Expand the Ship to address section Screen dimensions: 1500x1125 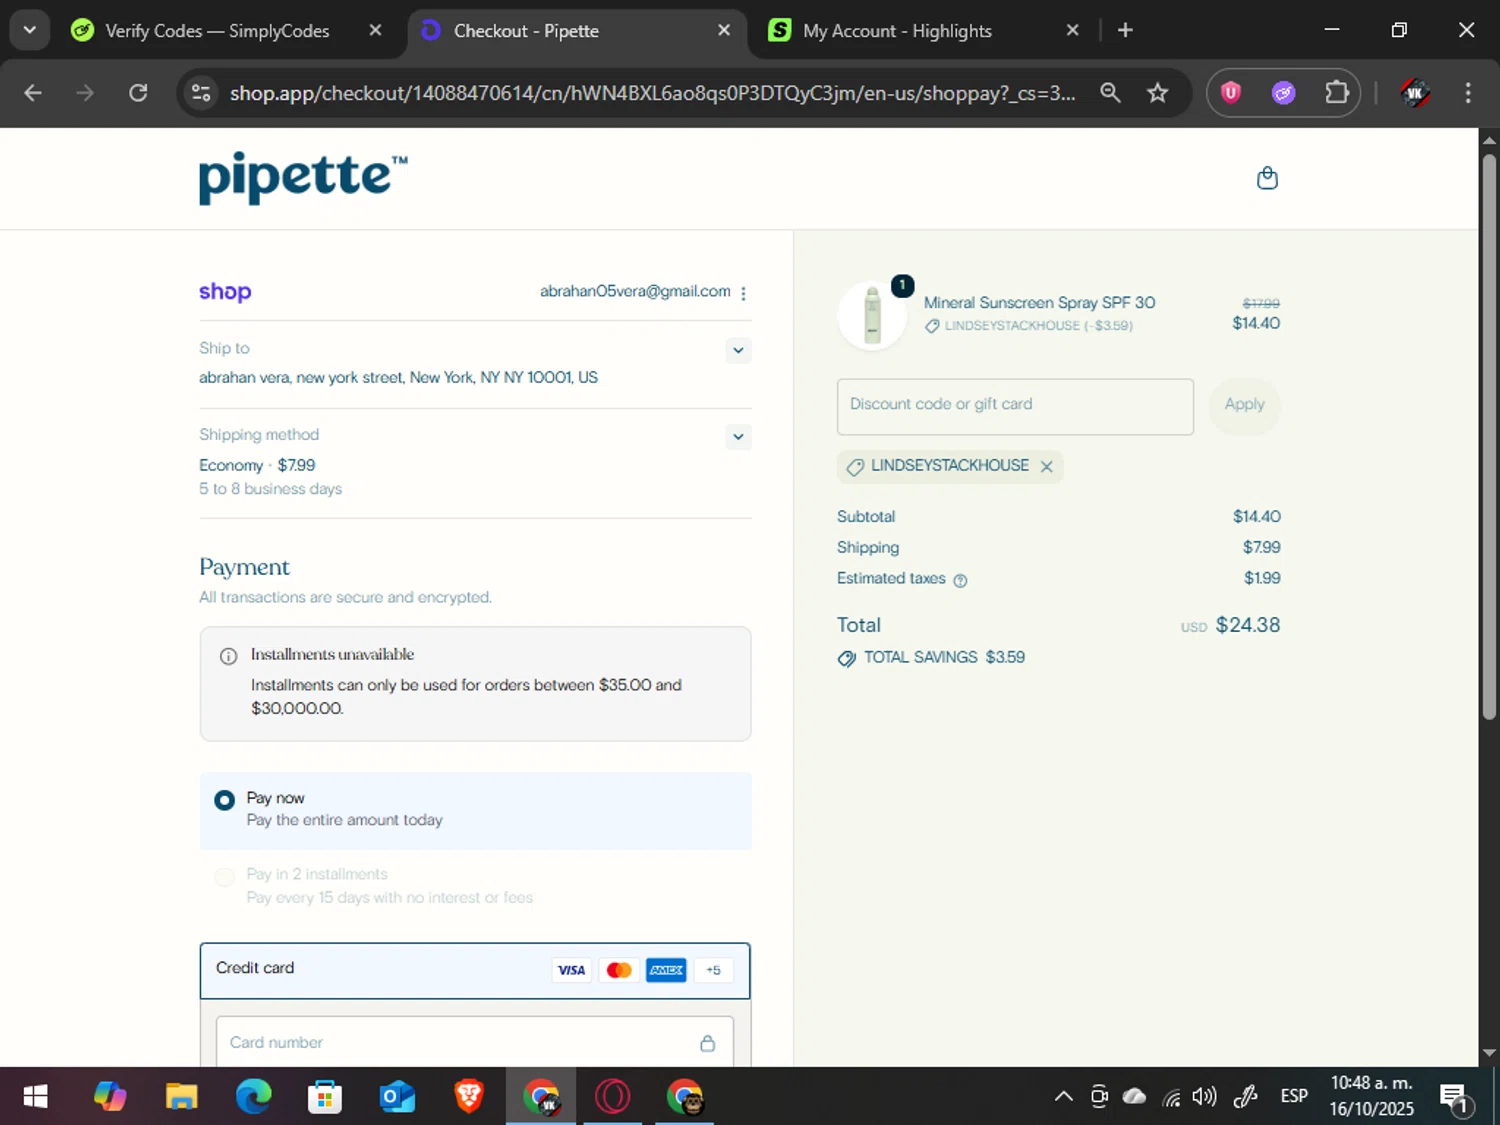click(x=738, y=350)
